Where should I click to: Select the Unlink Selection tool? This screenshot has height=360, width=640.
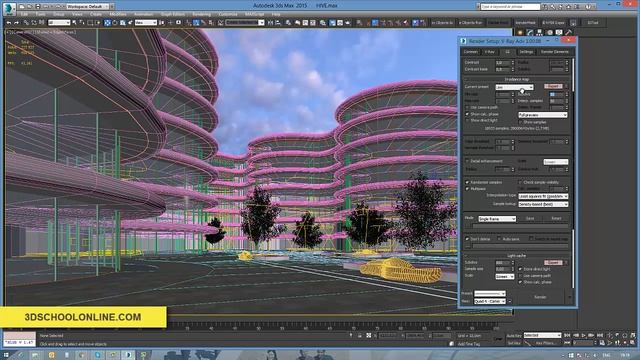click(33, 22)
